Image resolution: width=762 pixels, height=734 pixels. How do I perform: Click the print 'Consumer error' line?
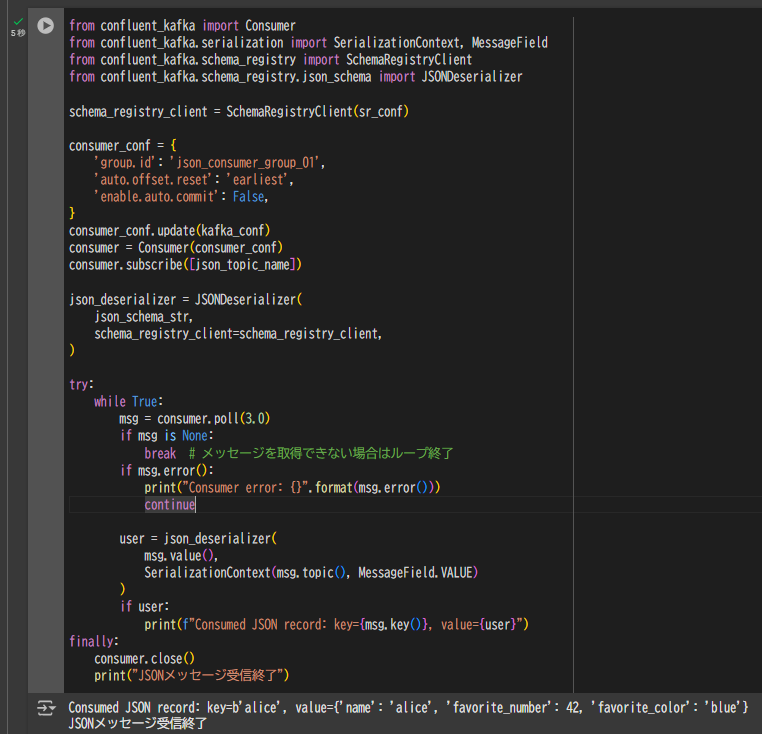tap(292, 488)
